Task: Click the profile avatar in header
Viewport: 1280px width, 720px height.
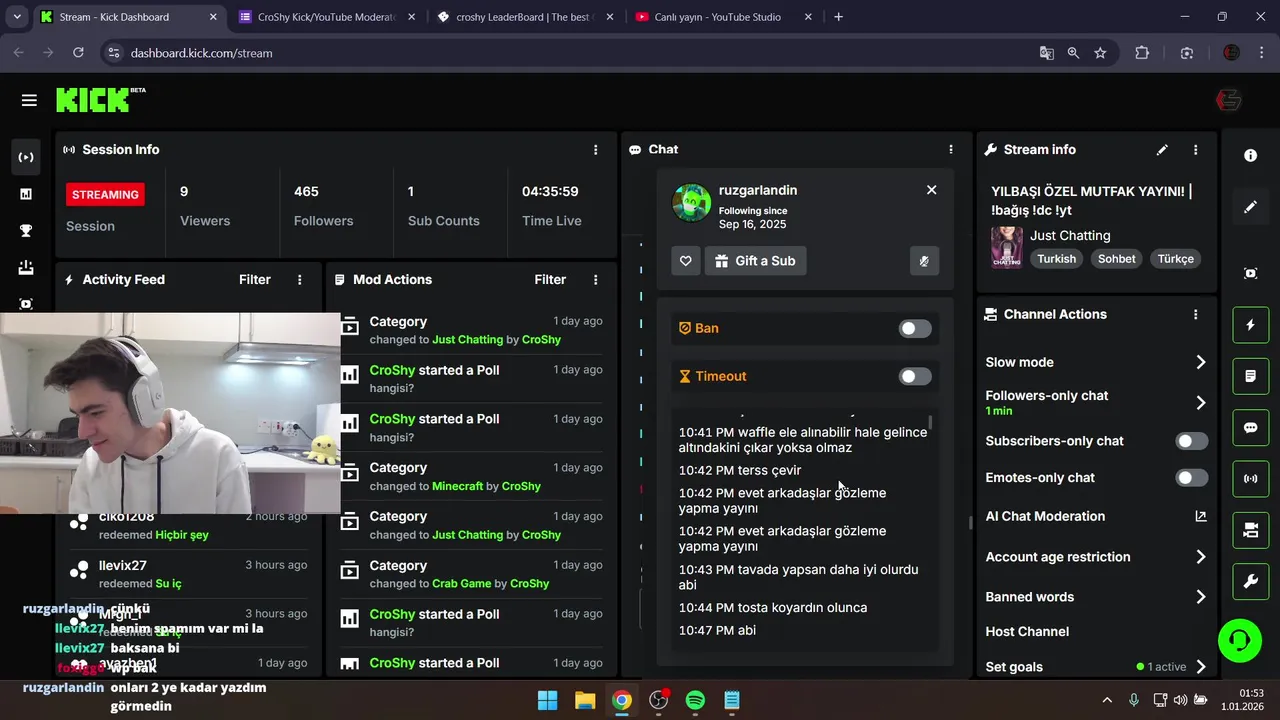Action: tap(1228, 100)
